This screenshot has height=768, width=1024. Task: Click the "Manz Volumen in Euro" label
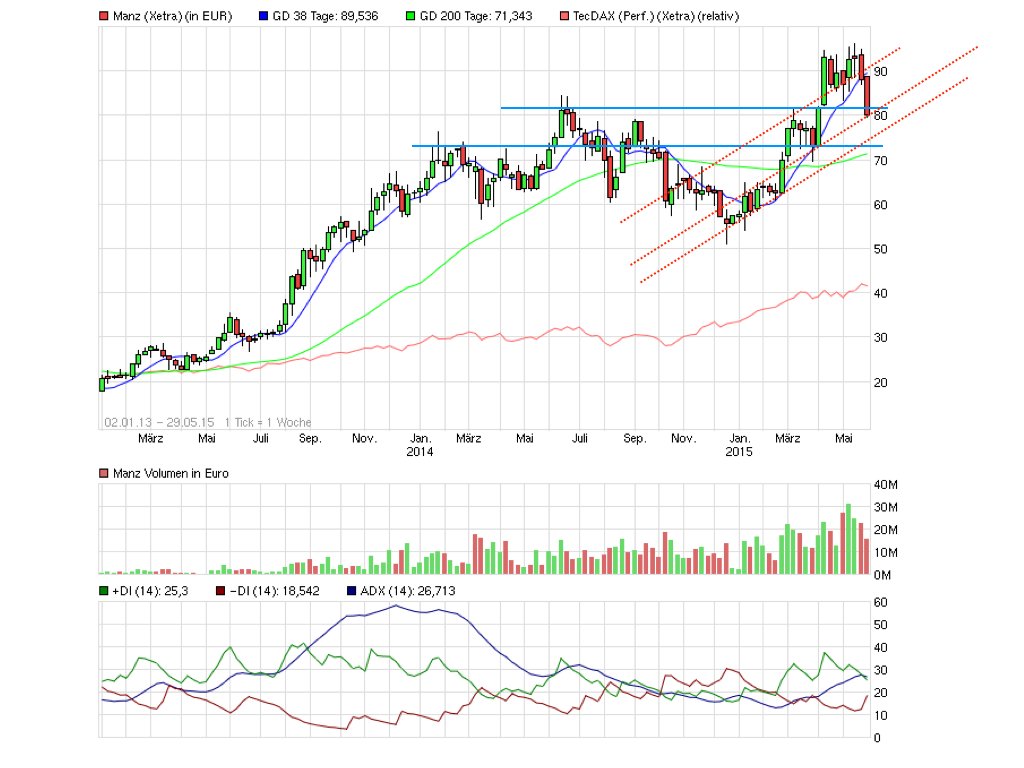pyautogui.click(x=170, y=473)
